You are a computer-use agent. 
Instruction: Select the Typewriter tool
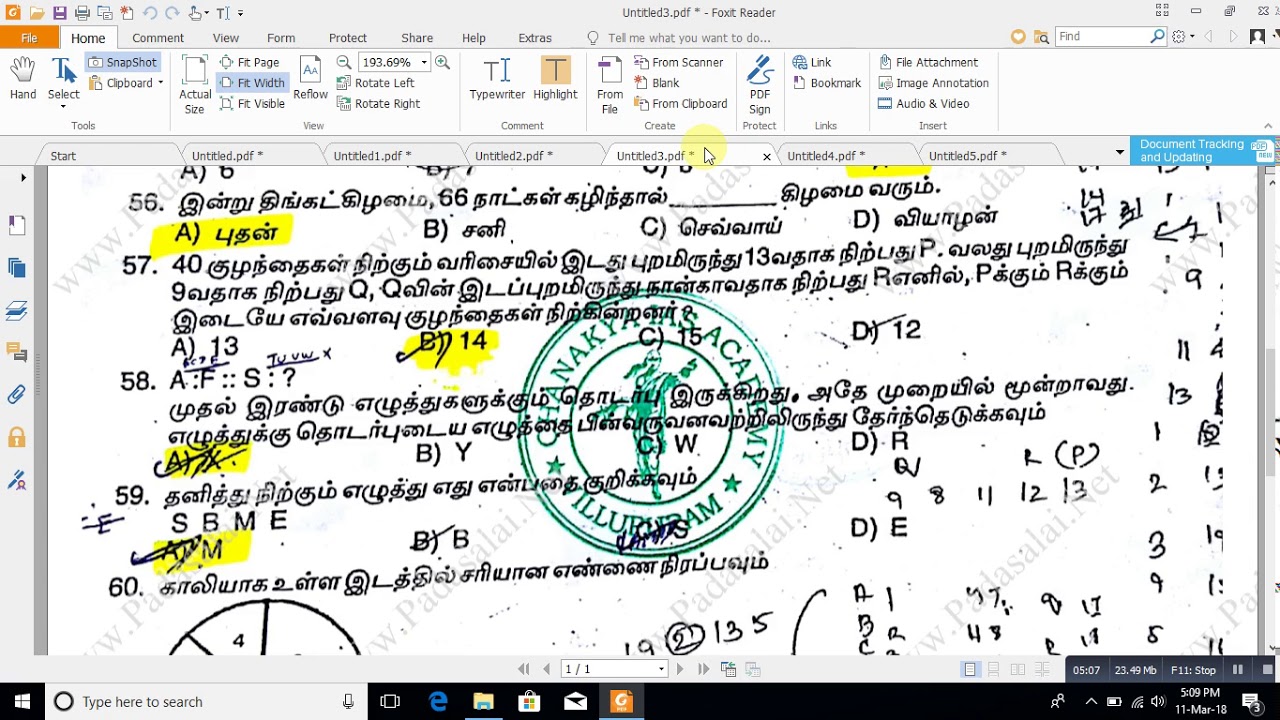point(497,79)
